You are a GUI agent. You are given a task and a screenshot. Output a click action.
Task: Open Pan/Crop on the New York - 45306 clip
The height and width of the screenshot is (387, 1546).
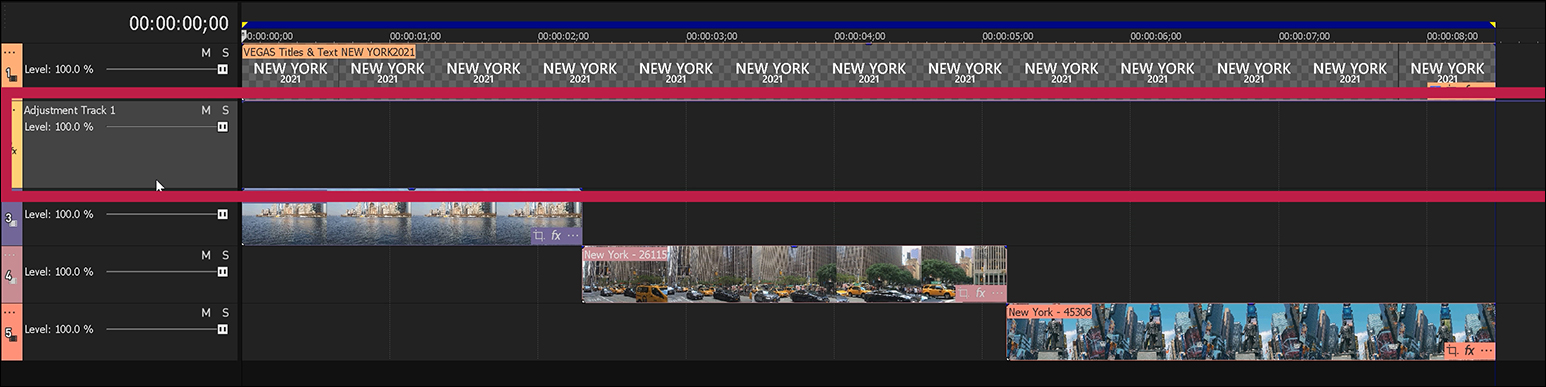pyautogui.click(x=1452, y=351)
